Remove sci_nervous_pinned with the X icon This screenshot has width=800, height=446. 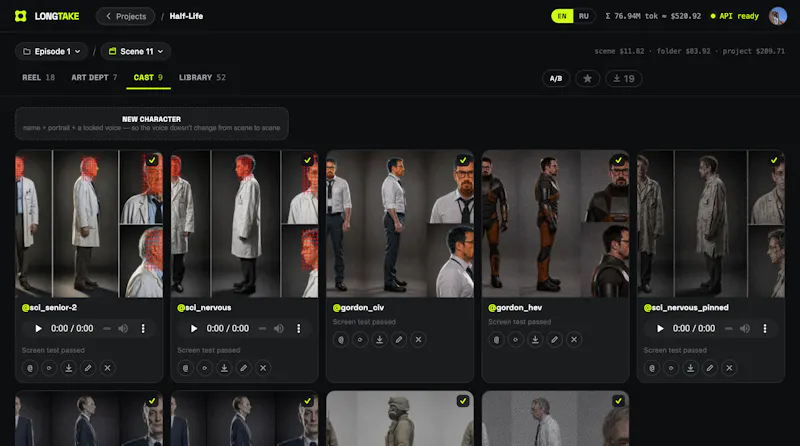(x=730, y=368)
